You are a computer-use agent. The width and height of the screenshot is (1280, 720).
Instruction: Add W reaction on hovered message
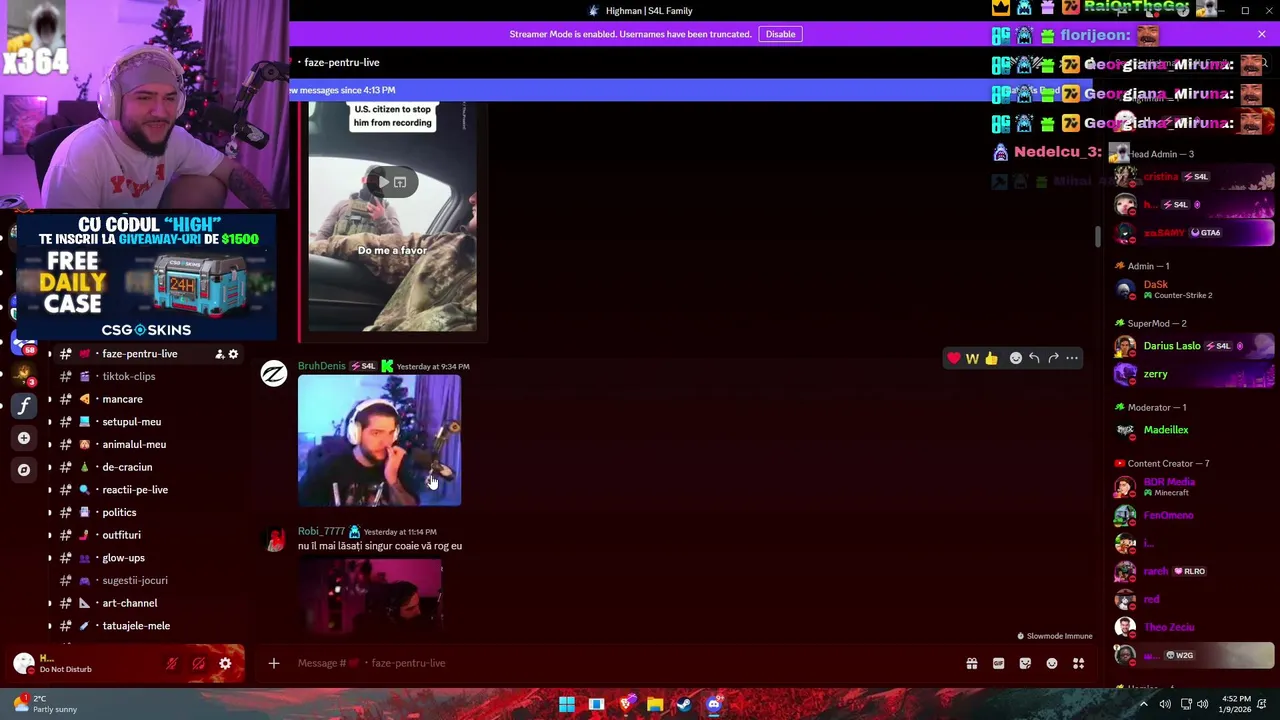(x=972, y=358)
